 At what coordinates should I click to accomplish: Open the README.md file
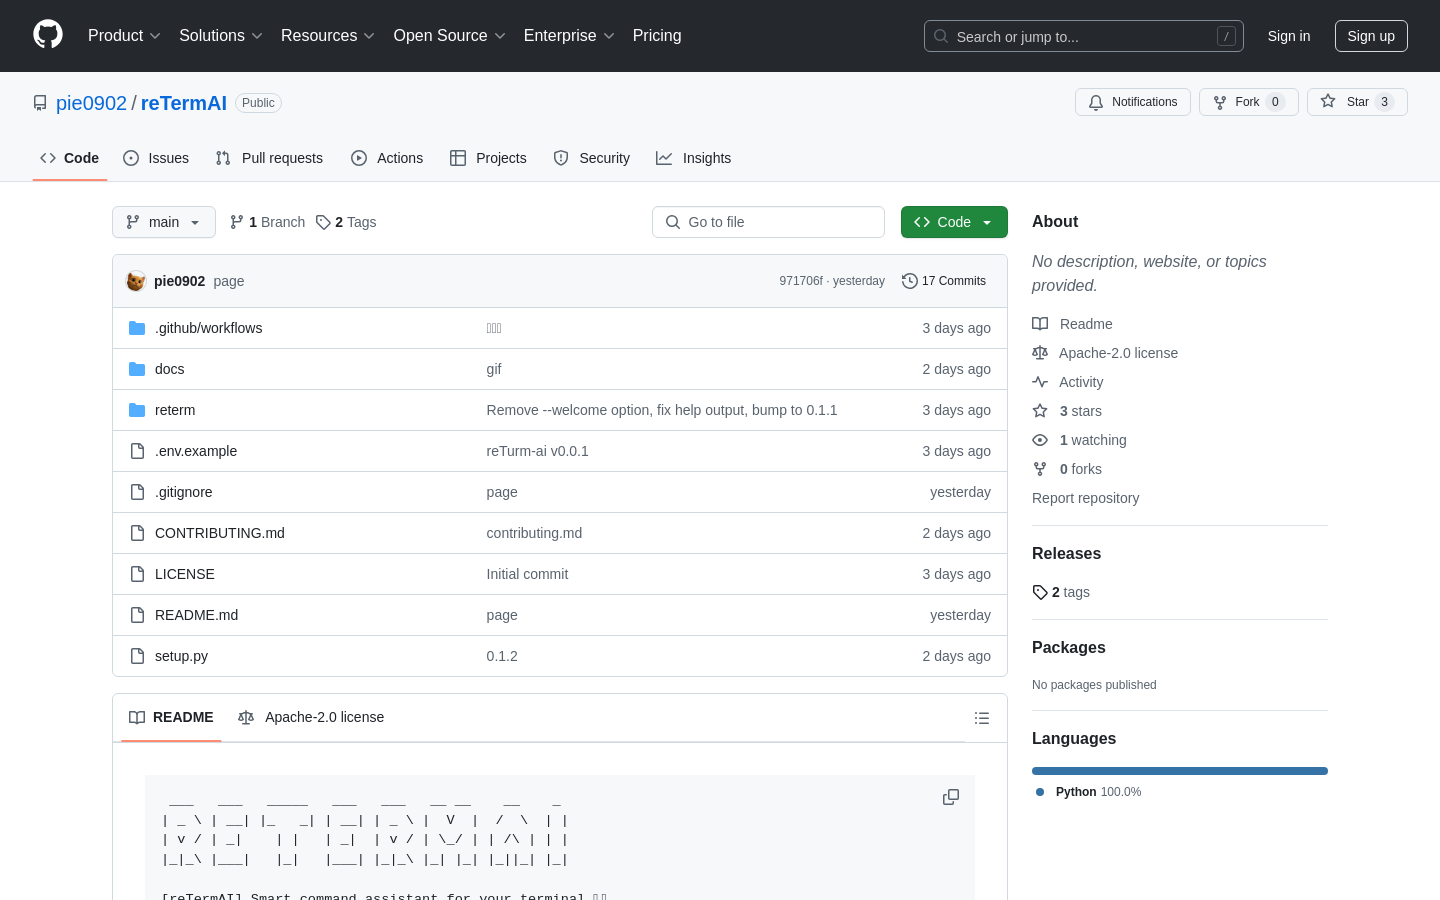point(196,615)
